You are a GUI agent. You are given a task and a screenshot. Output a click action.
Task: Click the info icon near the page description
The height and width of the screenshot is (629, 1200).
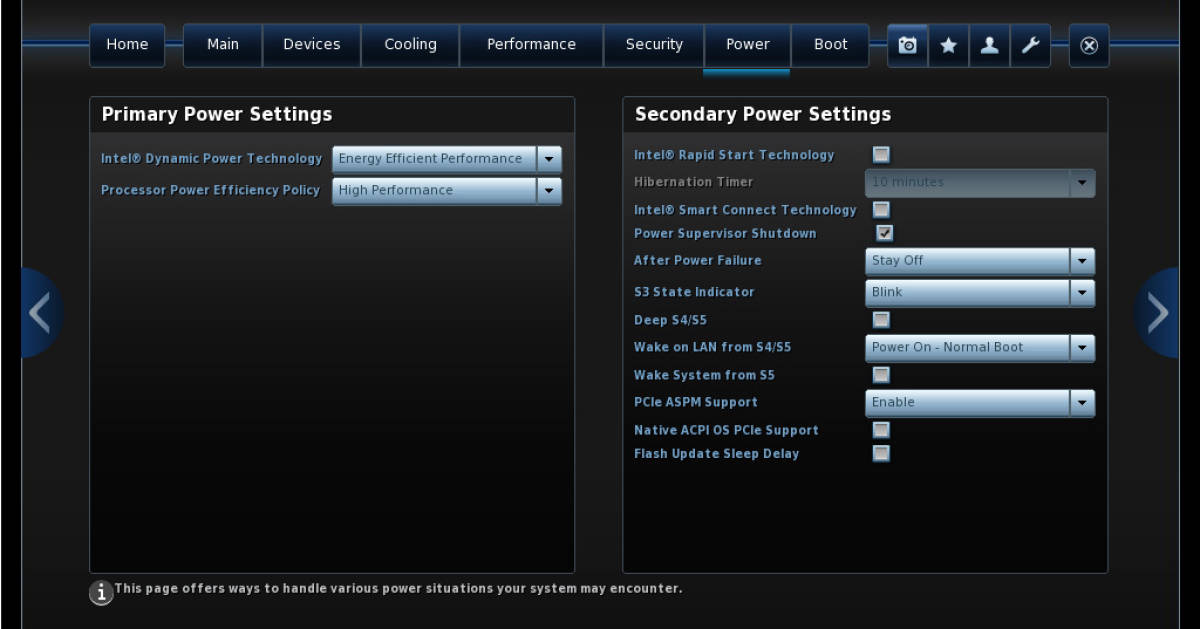(x=100, y=591)
